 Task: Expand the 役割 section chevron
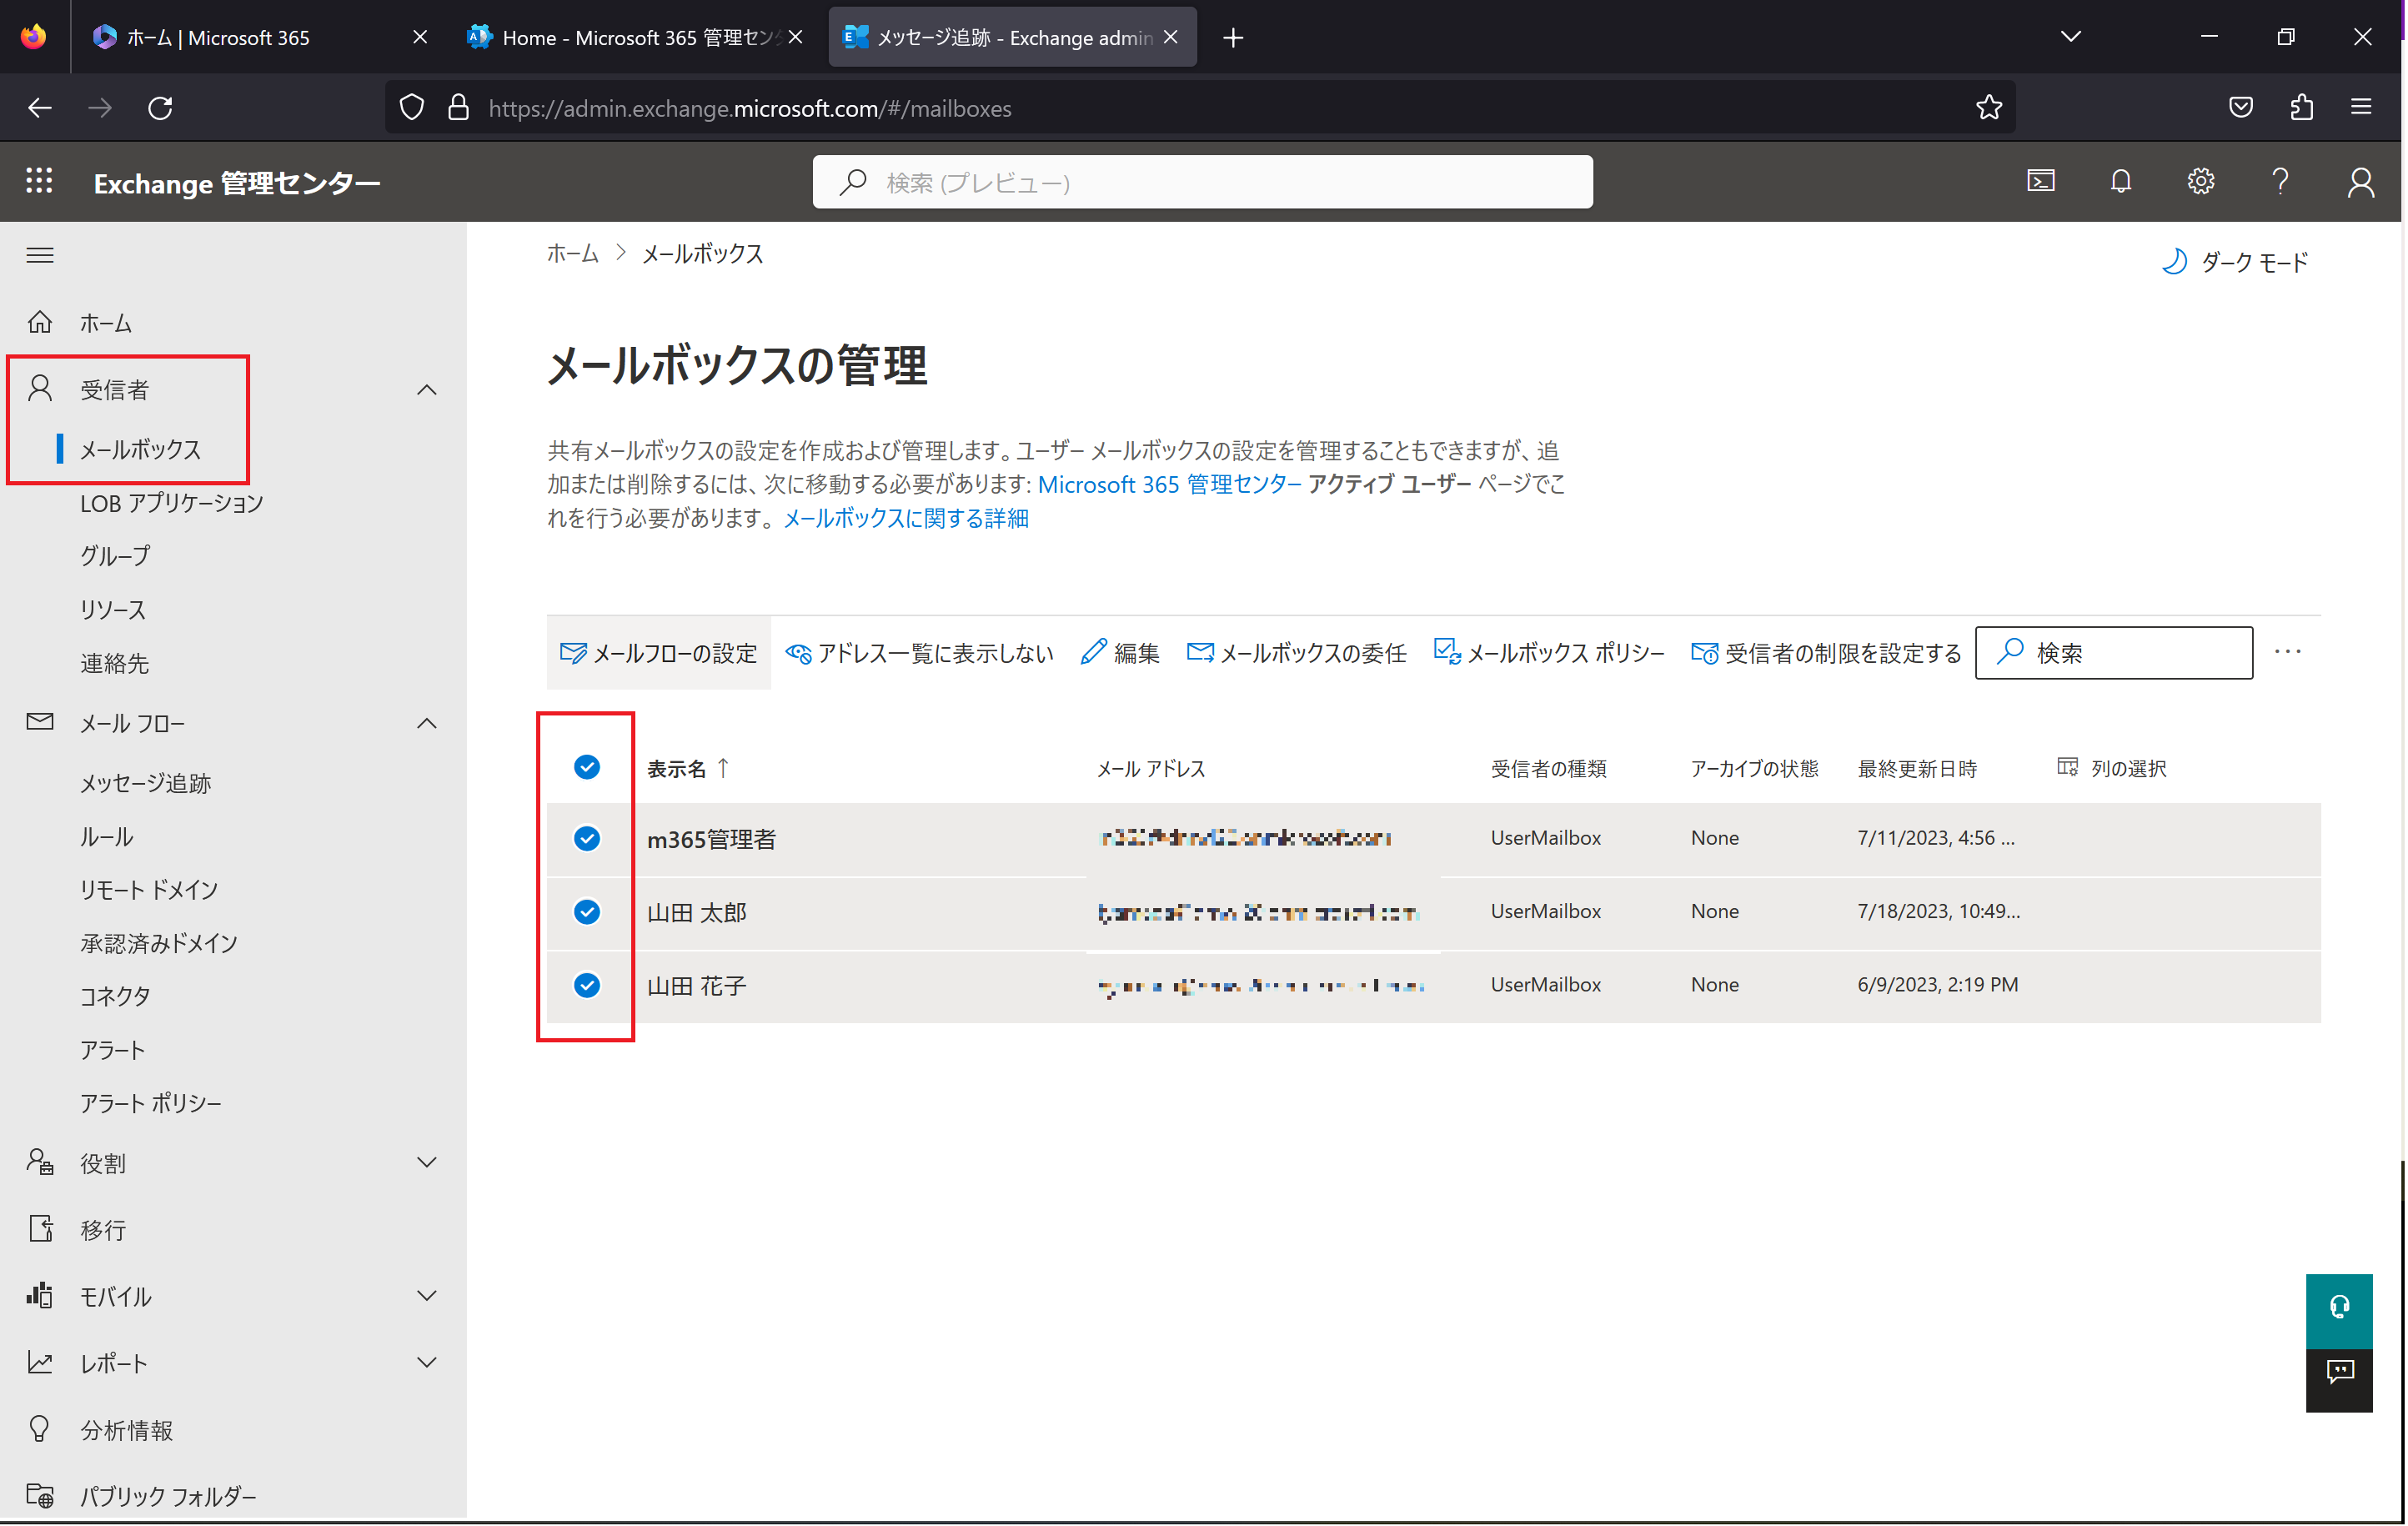click(427, 1162)
